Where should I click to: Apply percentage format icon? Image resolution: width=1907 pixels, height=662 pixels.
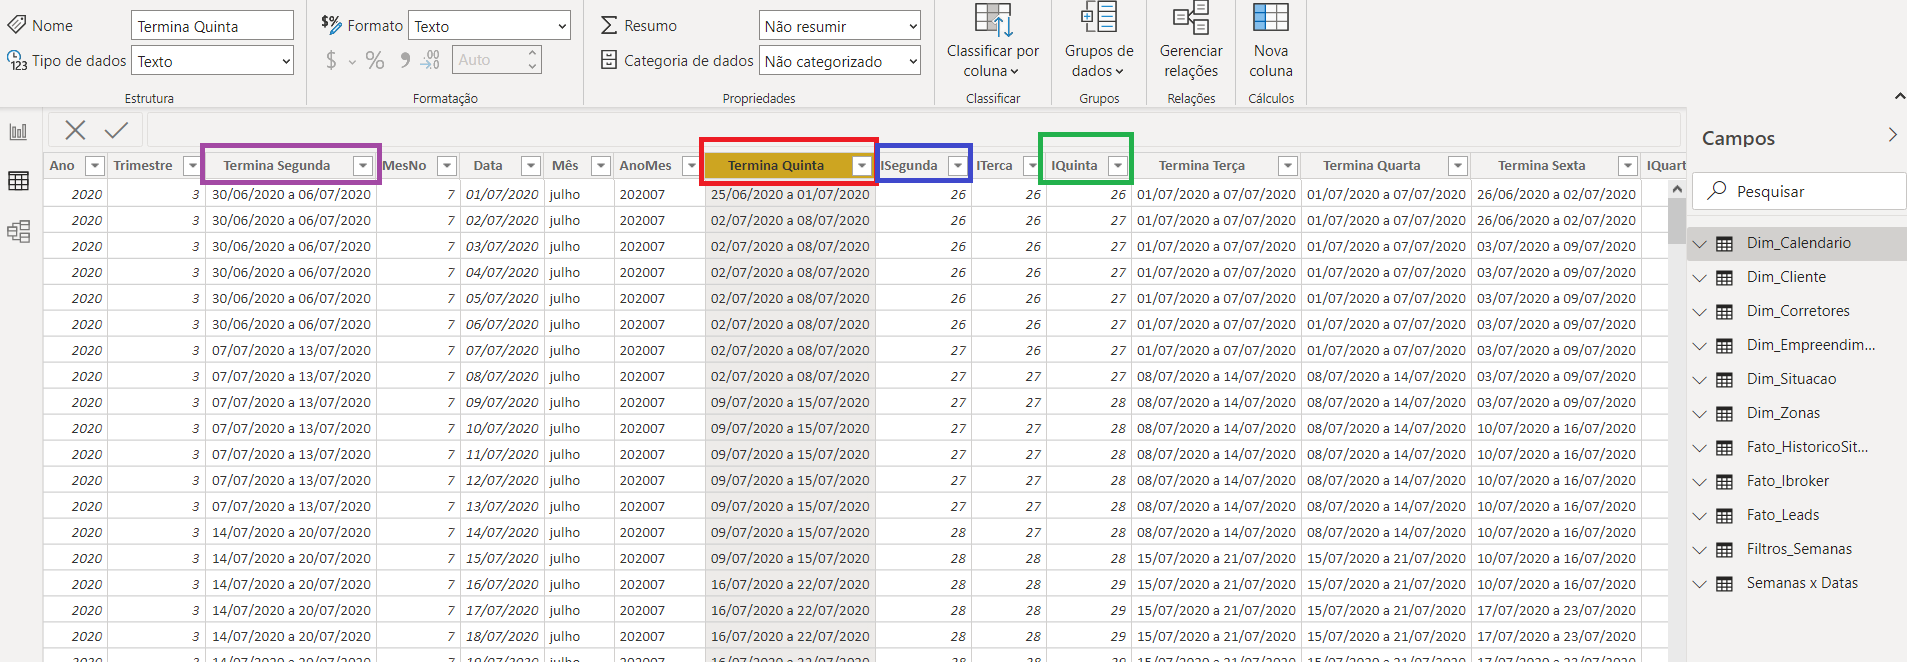(x=375, y=60)
